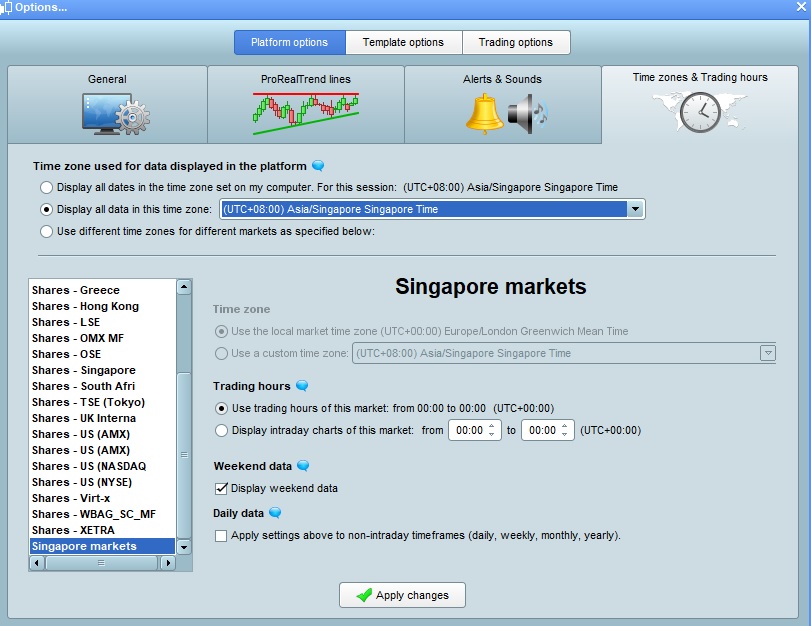Close the Options window
Viewport: 811px width, 626px height.
(801, 7)
